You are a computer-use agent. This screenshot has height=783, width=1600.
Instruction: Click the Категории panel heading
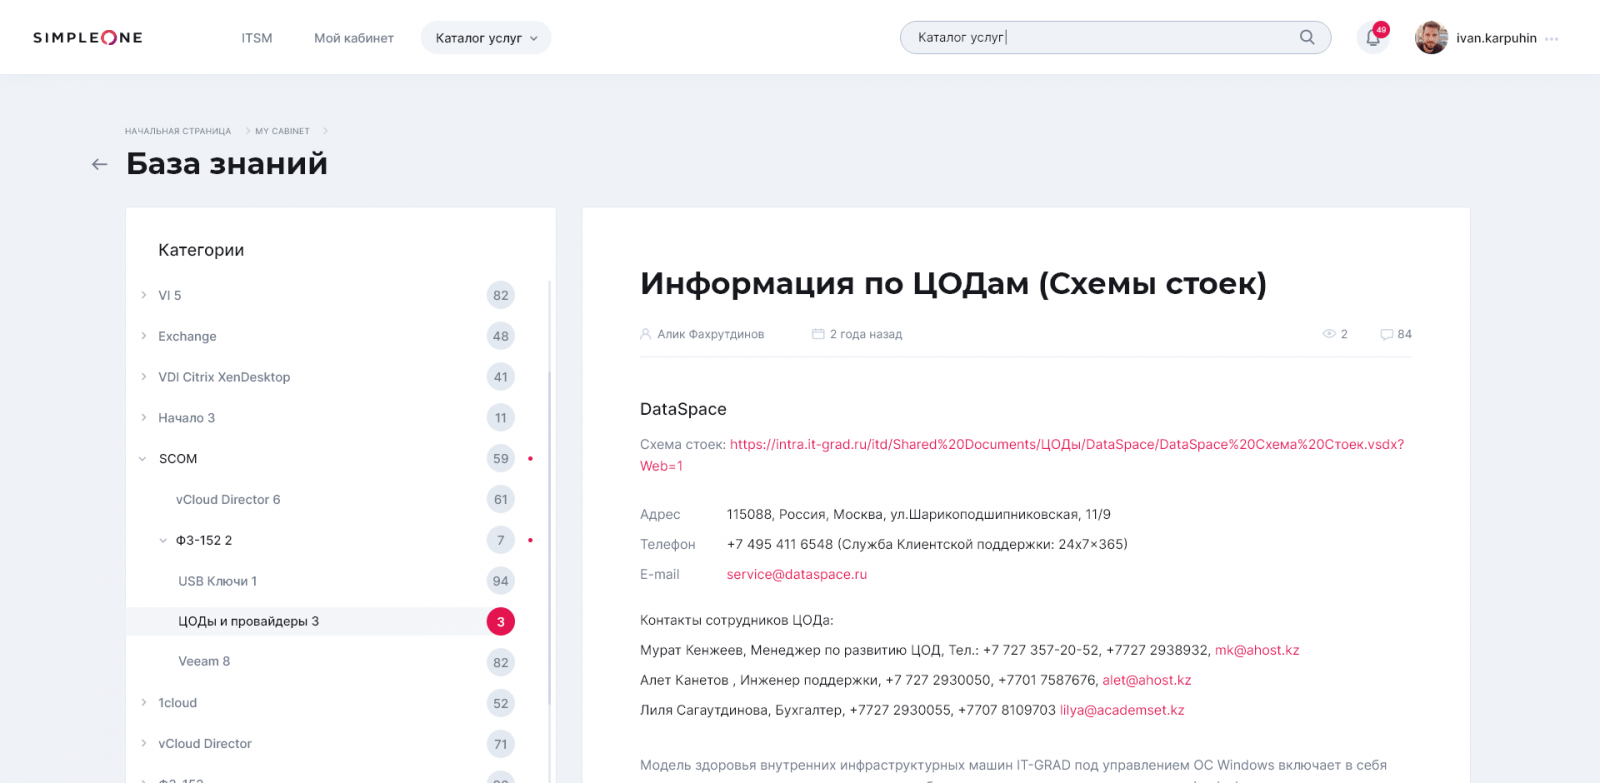(x=201, y=250)
